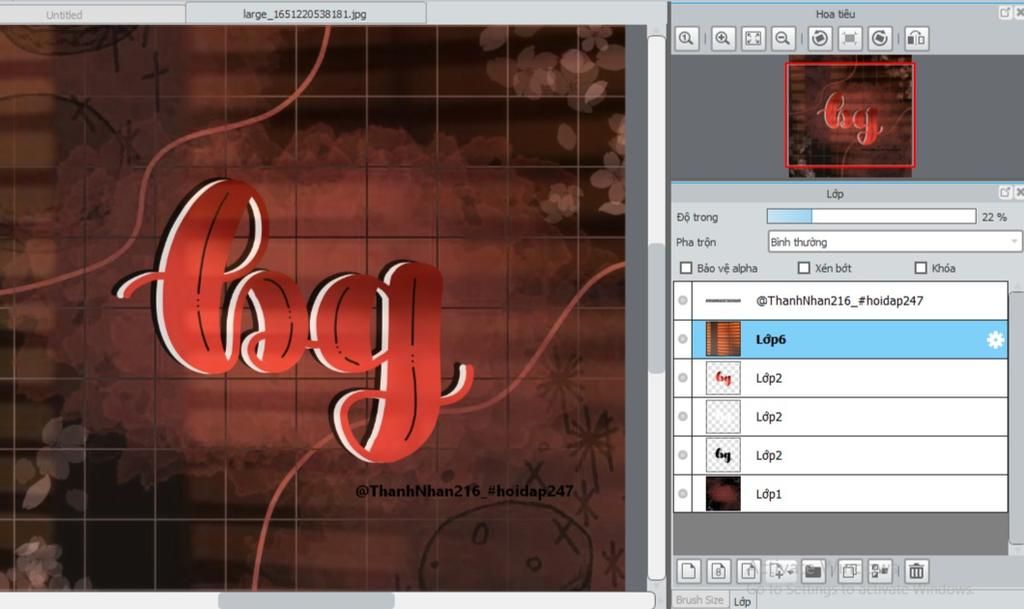This screenshot has width=1024, height=609.
Task: Open the Pha trộn blend mode dropdown
Action: [894, 242]
